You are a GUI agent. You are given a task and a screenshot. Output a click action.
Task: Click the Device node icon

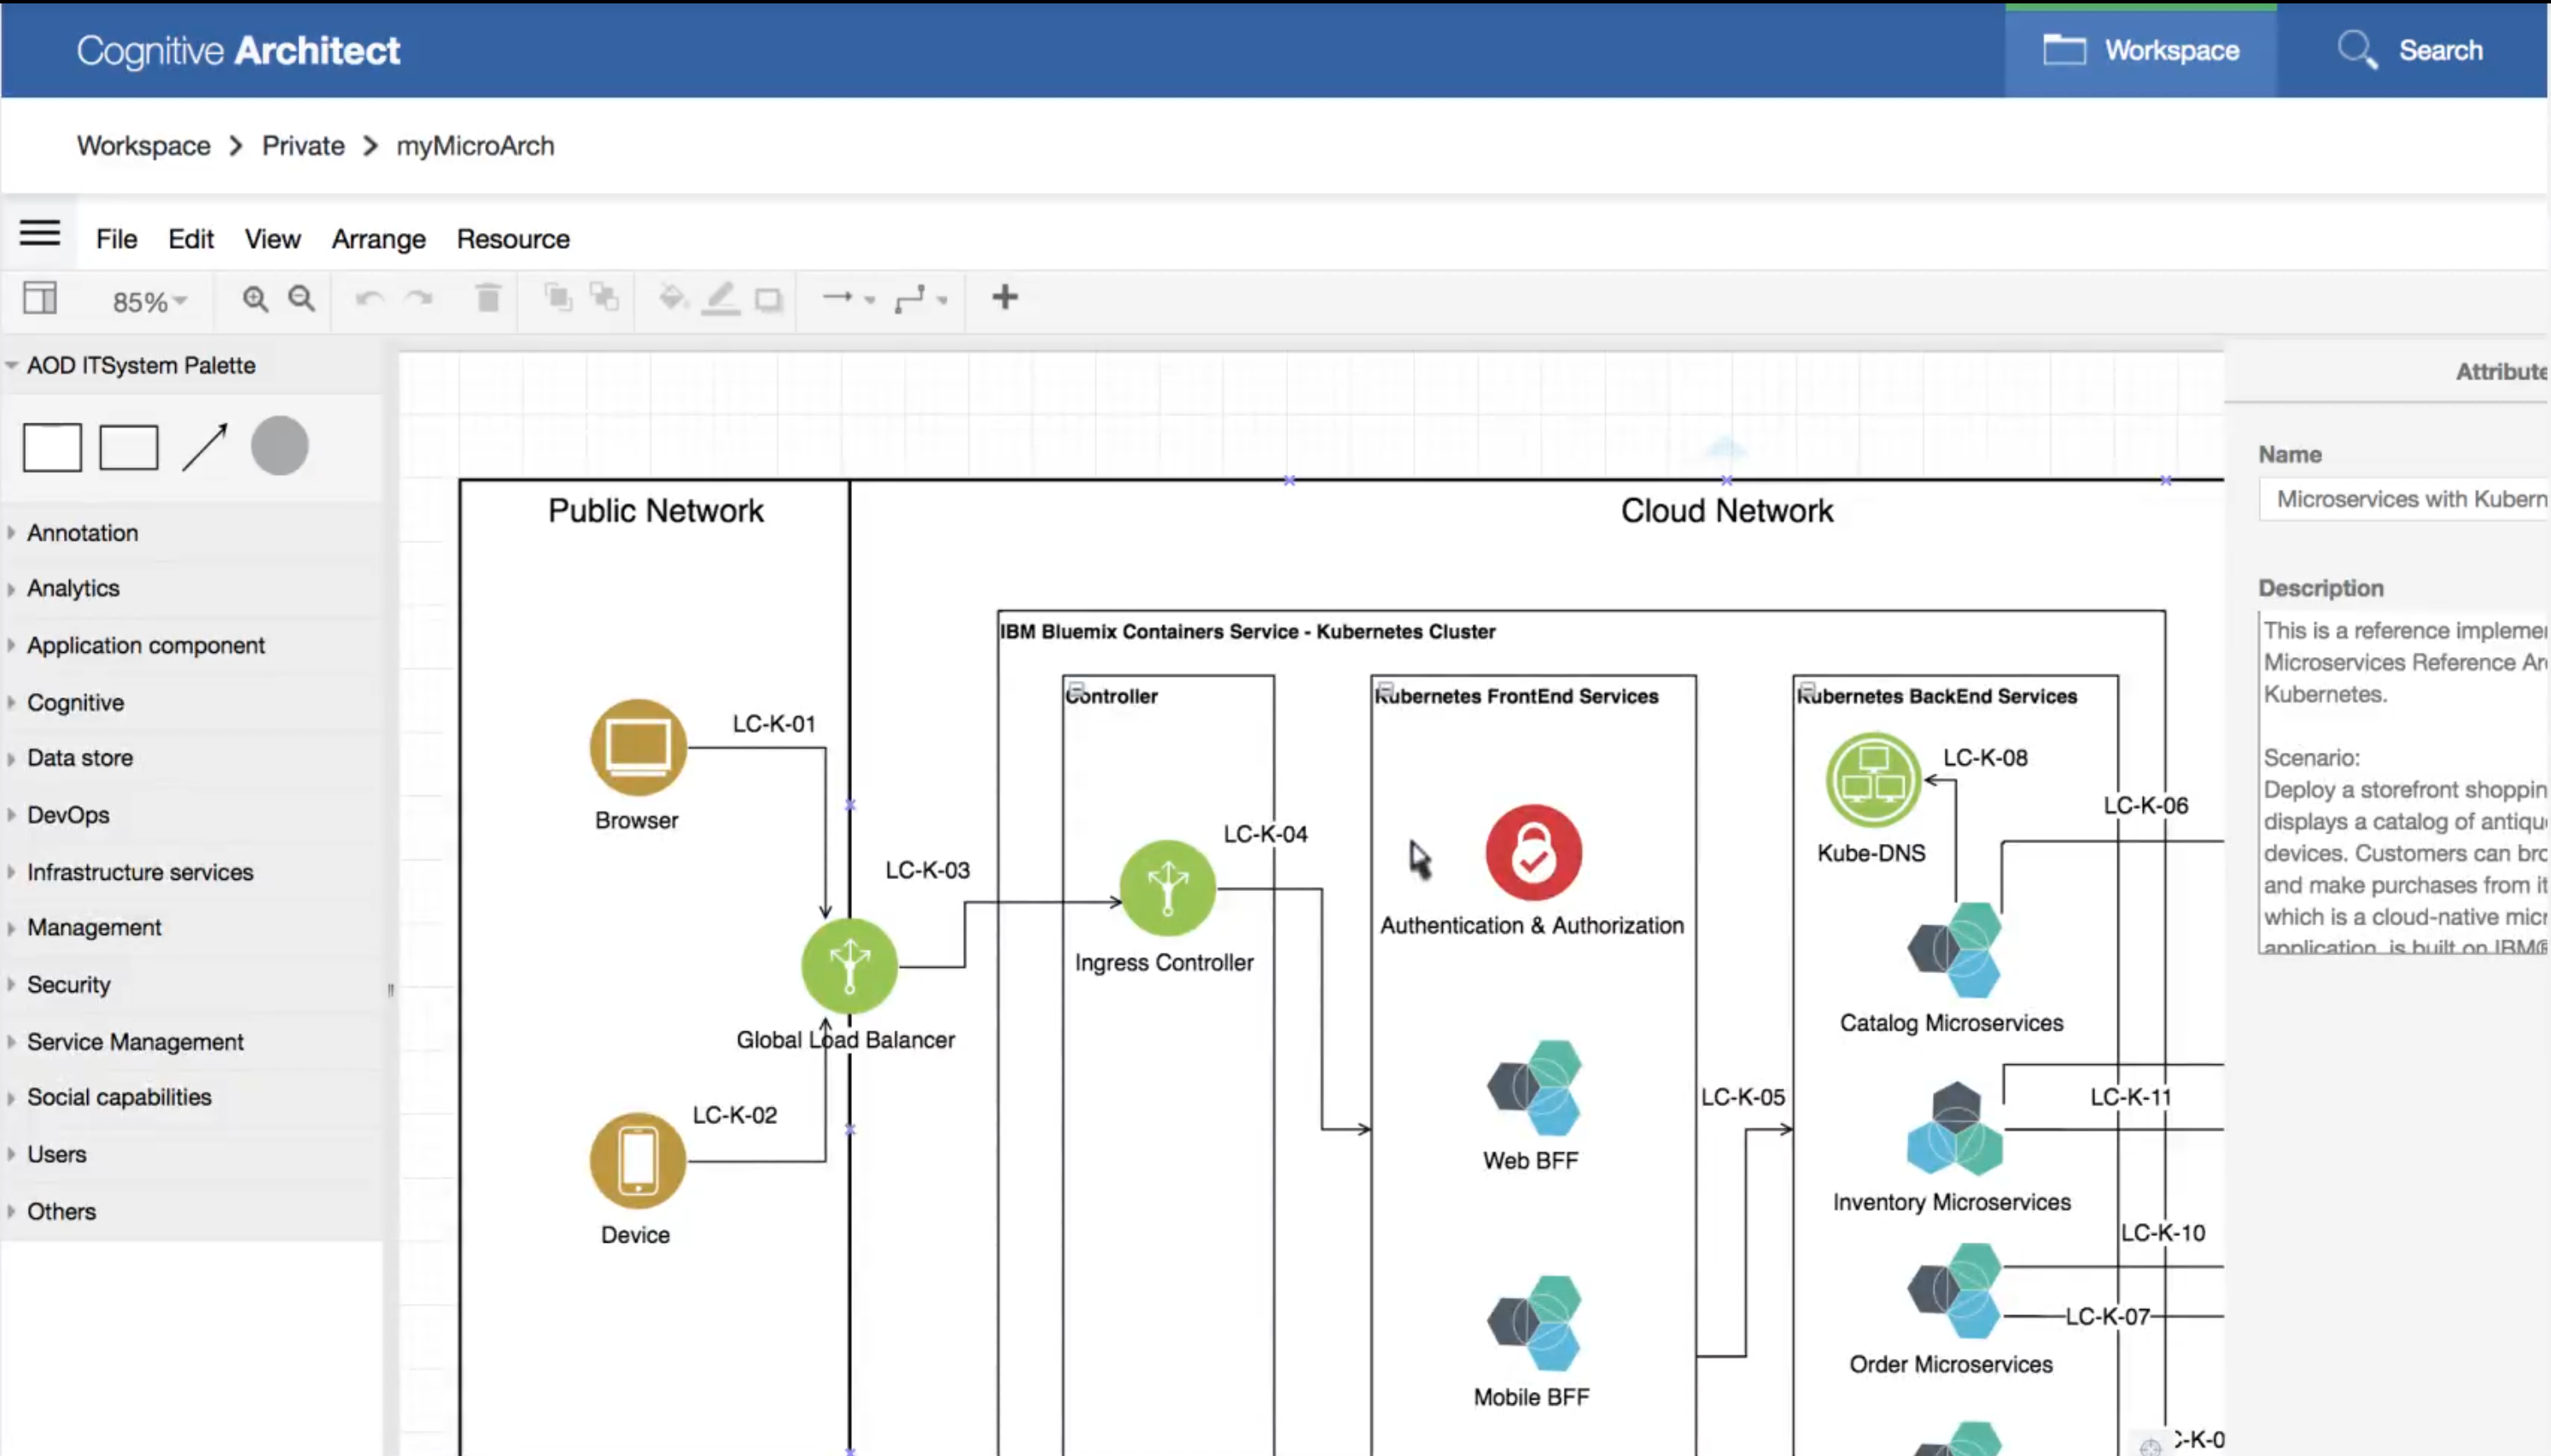tap(638, 1161)
